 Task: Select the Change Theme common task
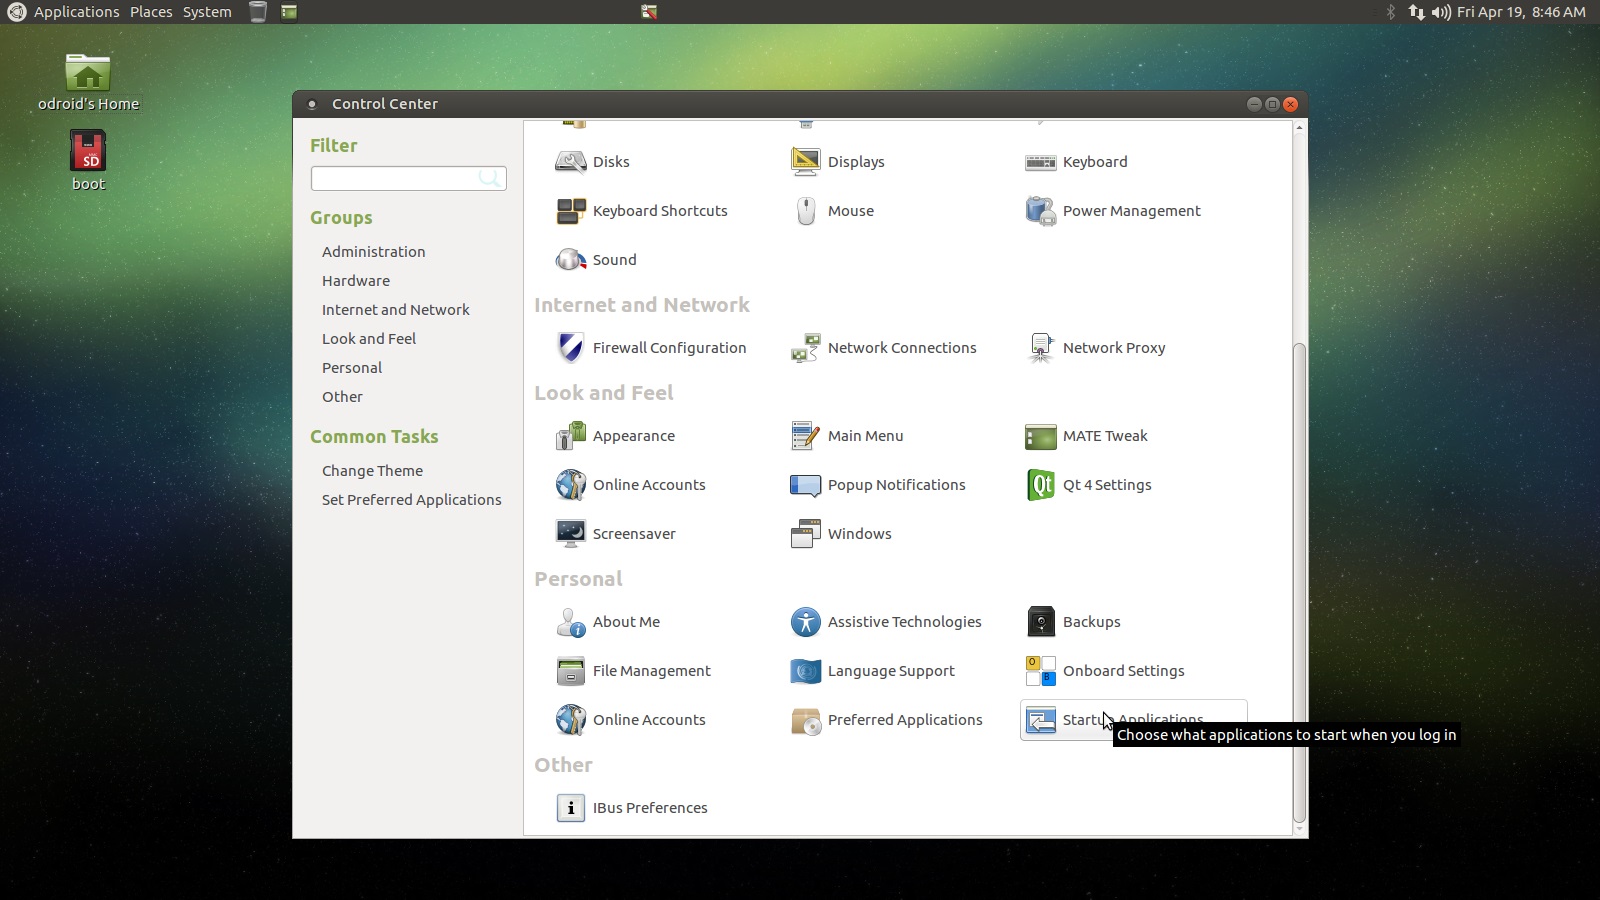point(372,470)
